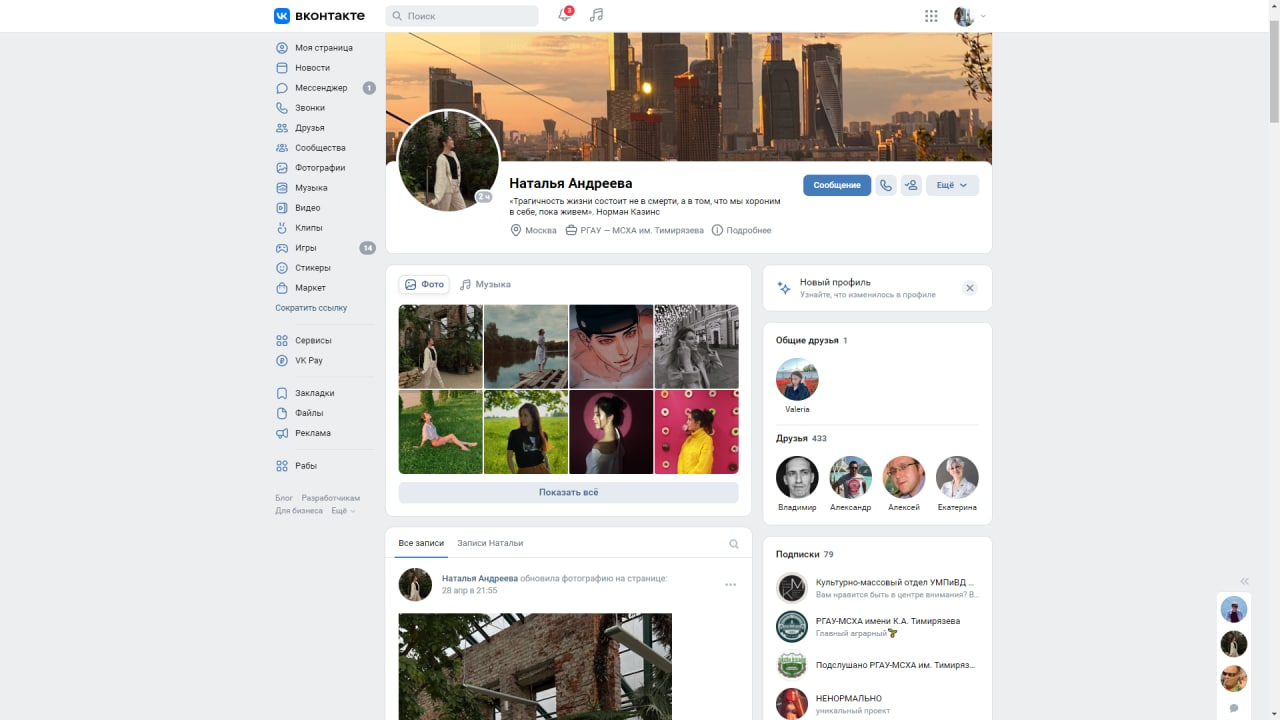
Task: Close the Новый профиль banner
Action: coord(969,288)
